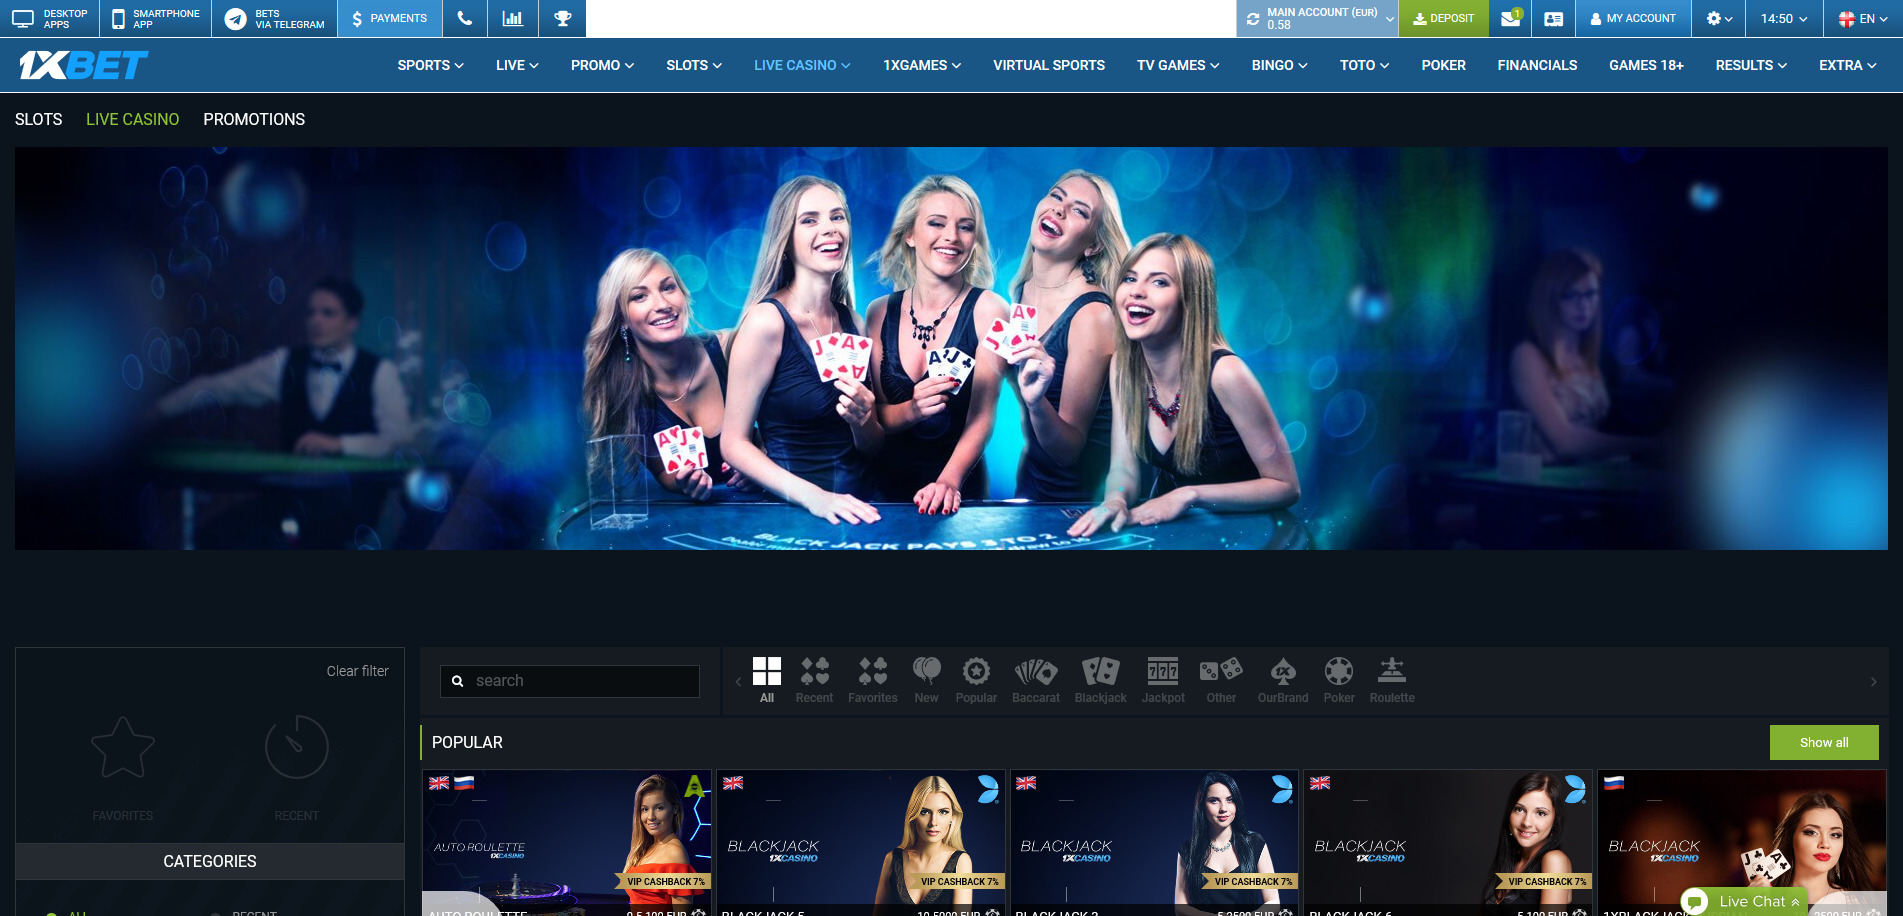This screenshot has height=916, width=1903.
Task: Open the Virtual Sports menu item
Action: (x=1048, y=65)
